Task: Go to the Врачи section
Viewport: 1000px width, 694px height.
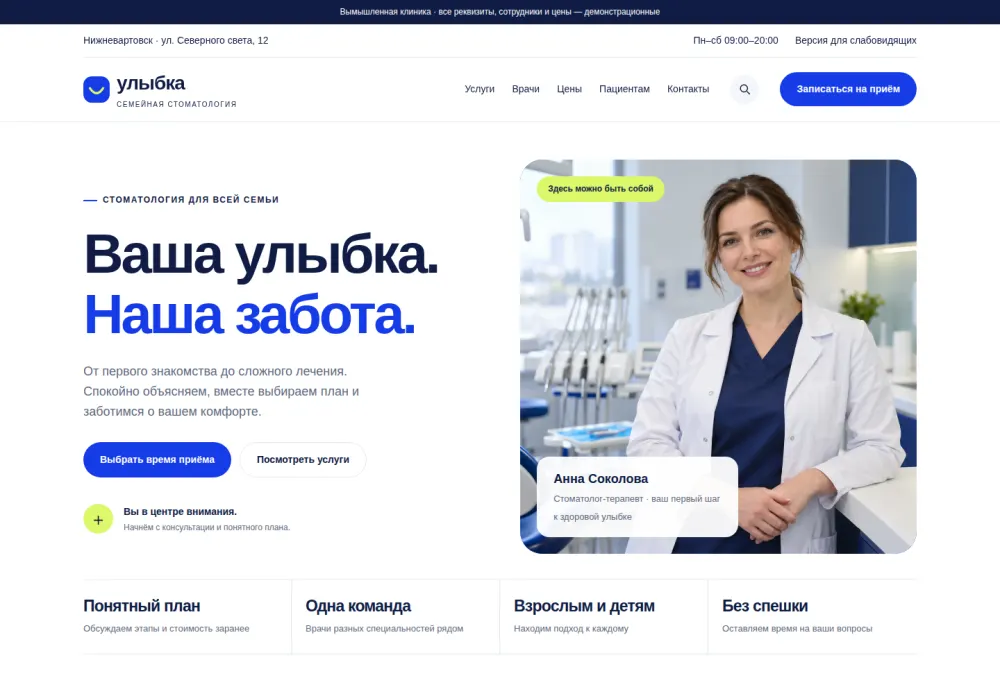Action: 526,89
